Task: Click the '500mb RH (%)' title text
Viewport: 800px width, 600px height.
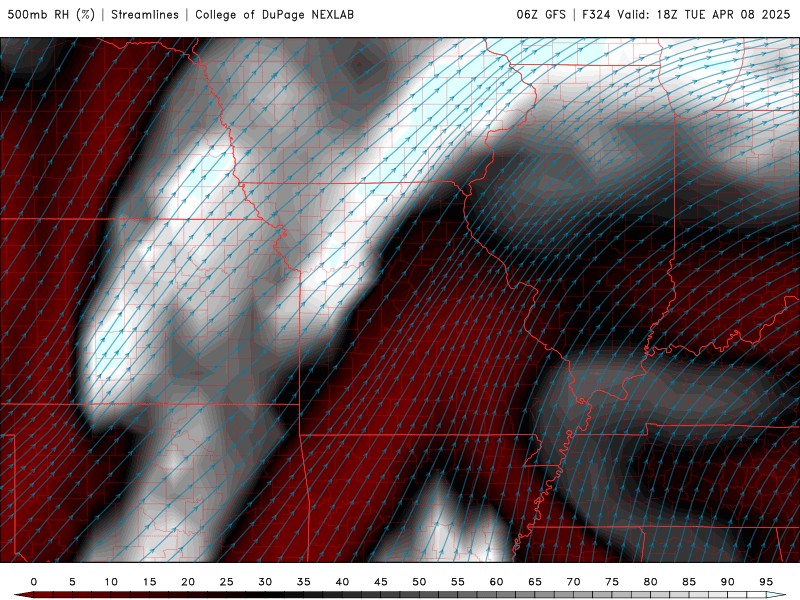Action: pos(51,14)
